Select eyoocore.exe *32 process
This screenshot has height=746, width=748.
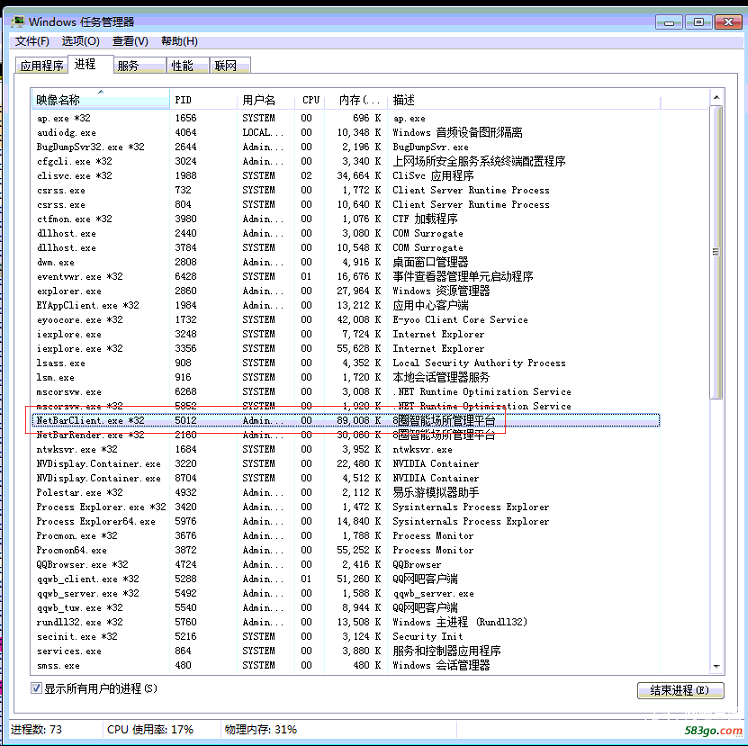(x=346, y=320)
